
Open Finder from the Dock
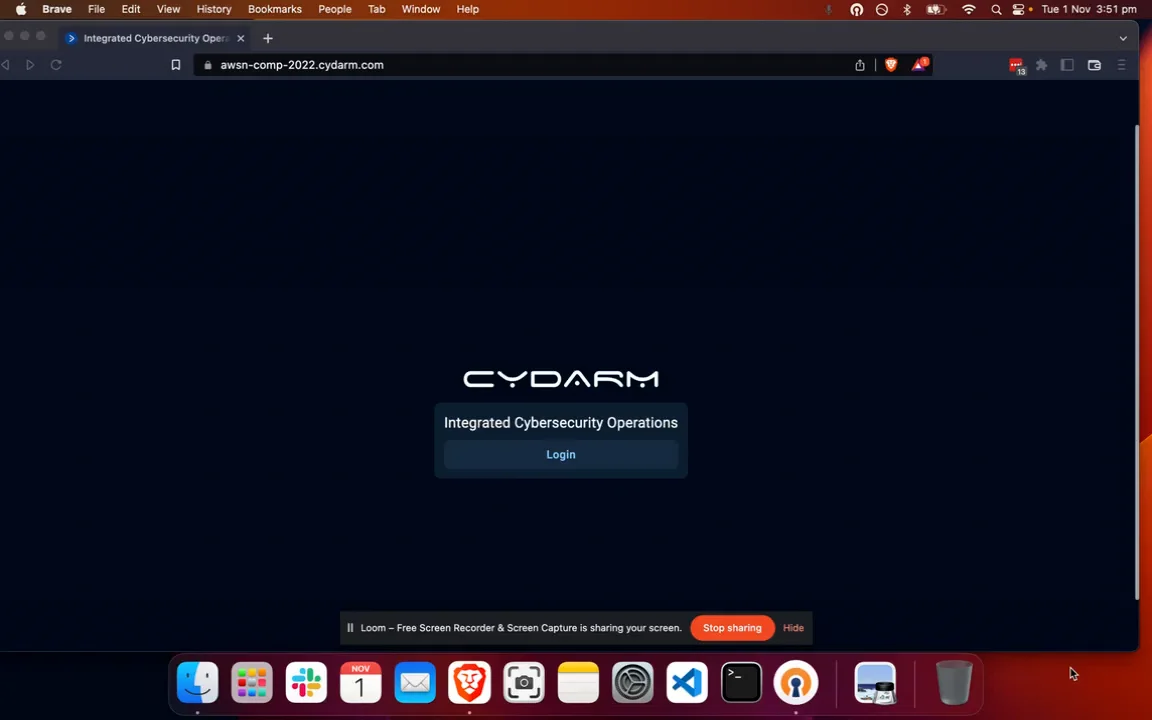[x=198, y=683]
